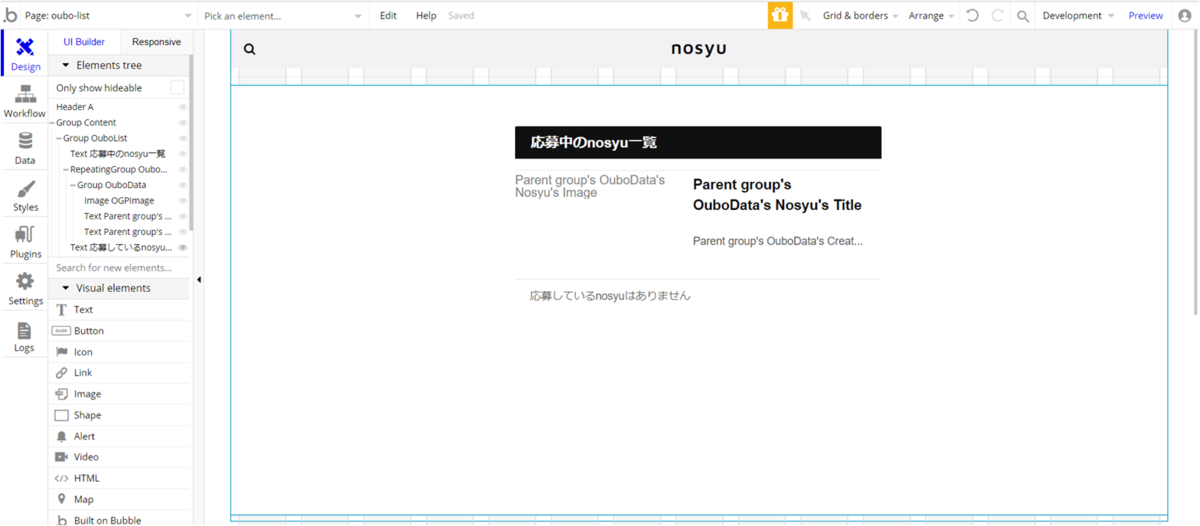The image size is (1200, 526).
Task: Pick the Map visual element
Action: [x=119, y=499]
